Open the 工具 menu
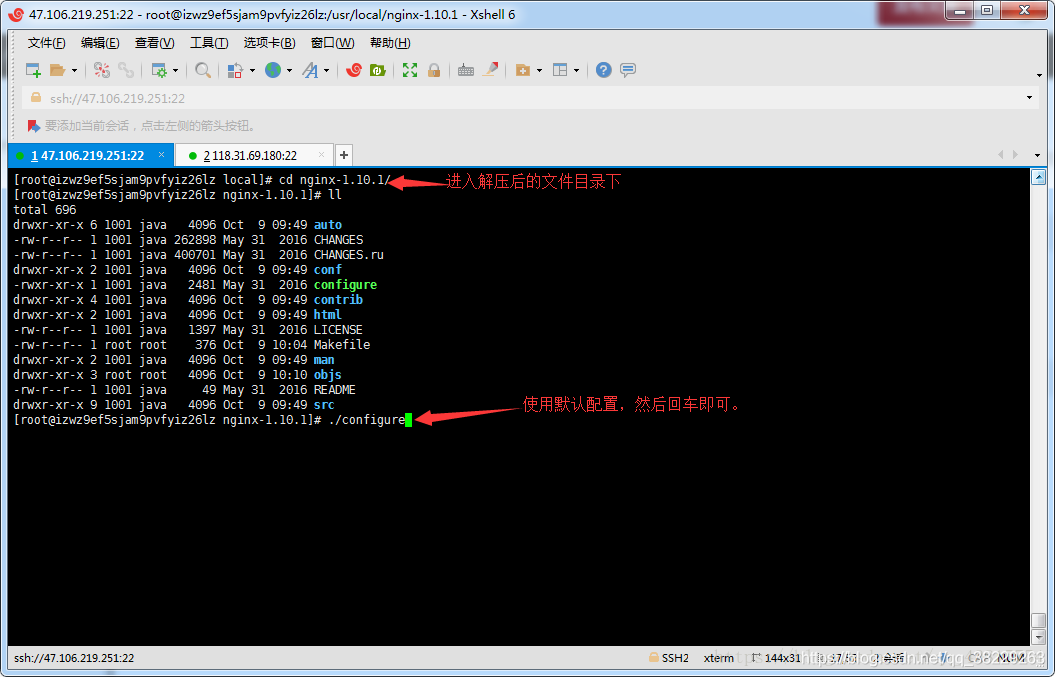This screenshot has height=677, width=1055. [208, 42]
